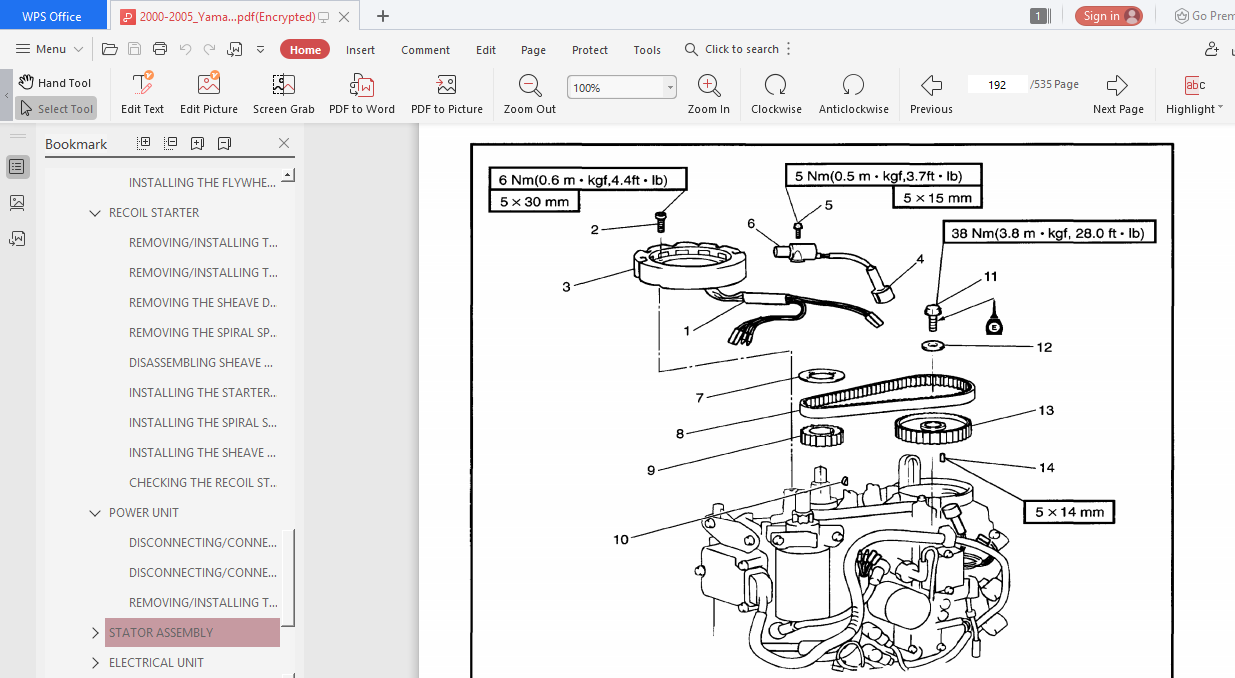Open the third left-sidebar panel icon

coord(17,239)
